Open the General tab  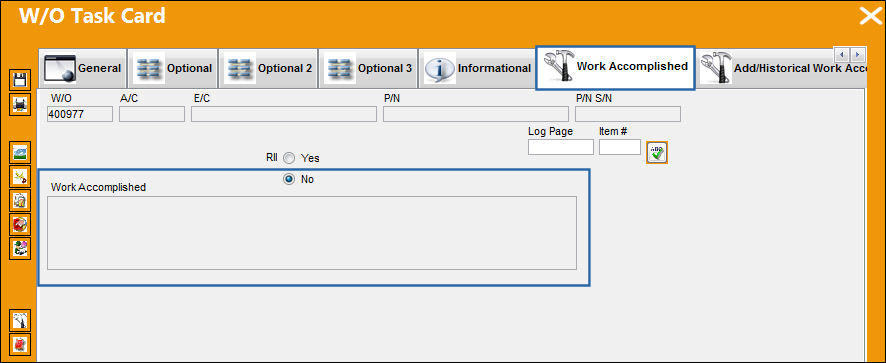click(x=82, y=68)
